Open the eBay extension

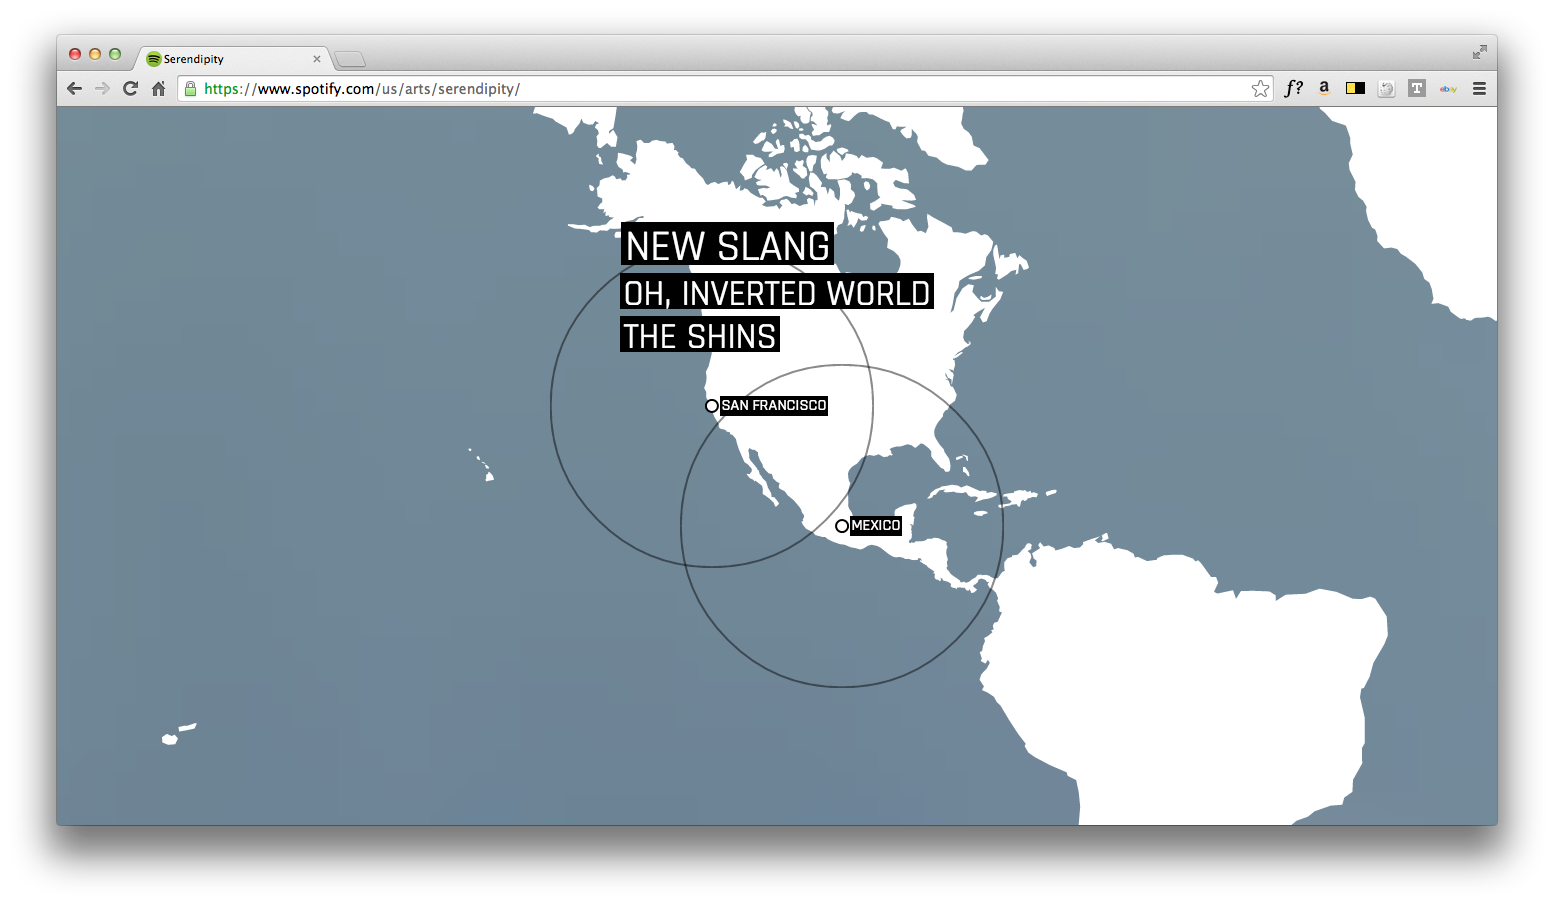1448,89
